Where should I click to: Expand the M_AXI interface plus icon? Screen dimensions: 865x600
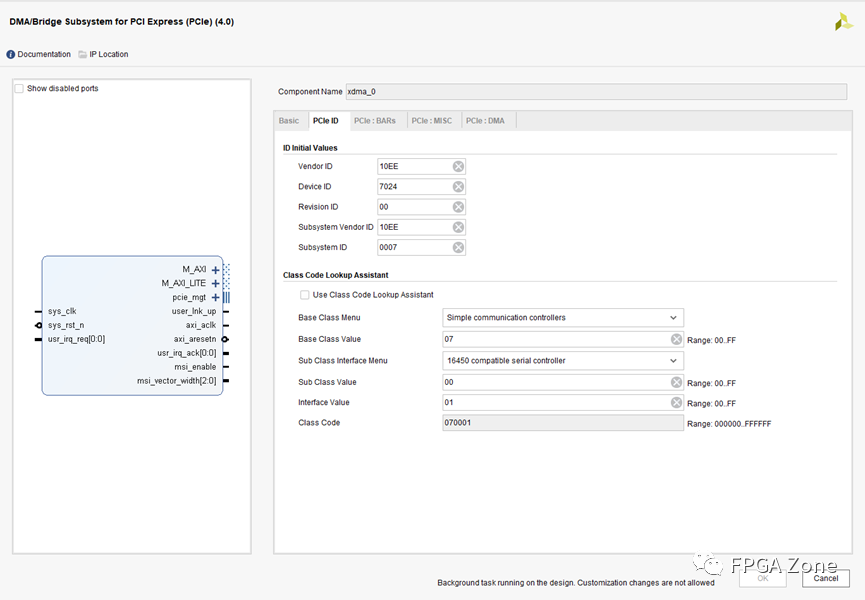[216, 270]
